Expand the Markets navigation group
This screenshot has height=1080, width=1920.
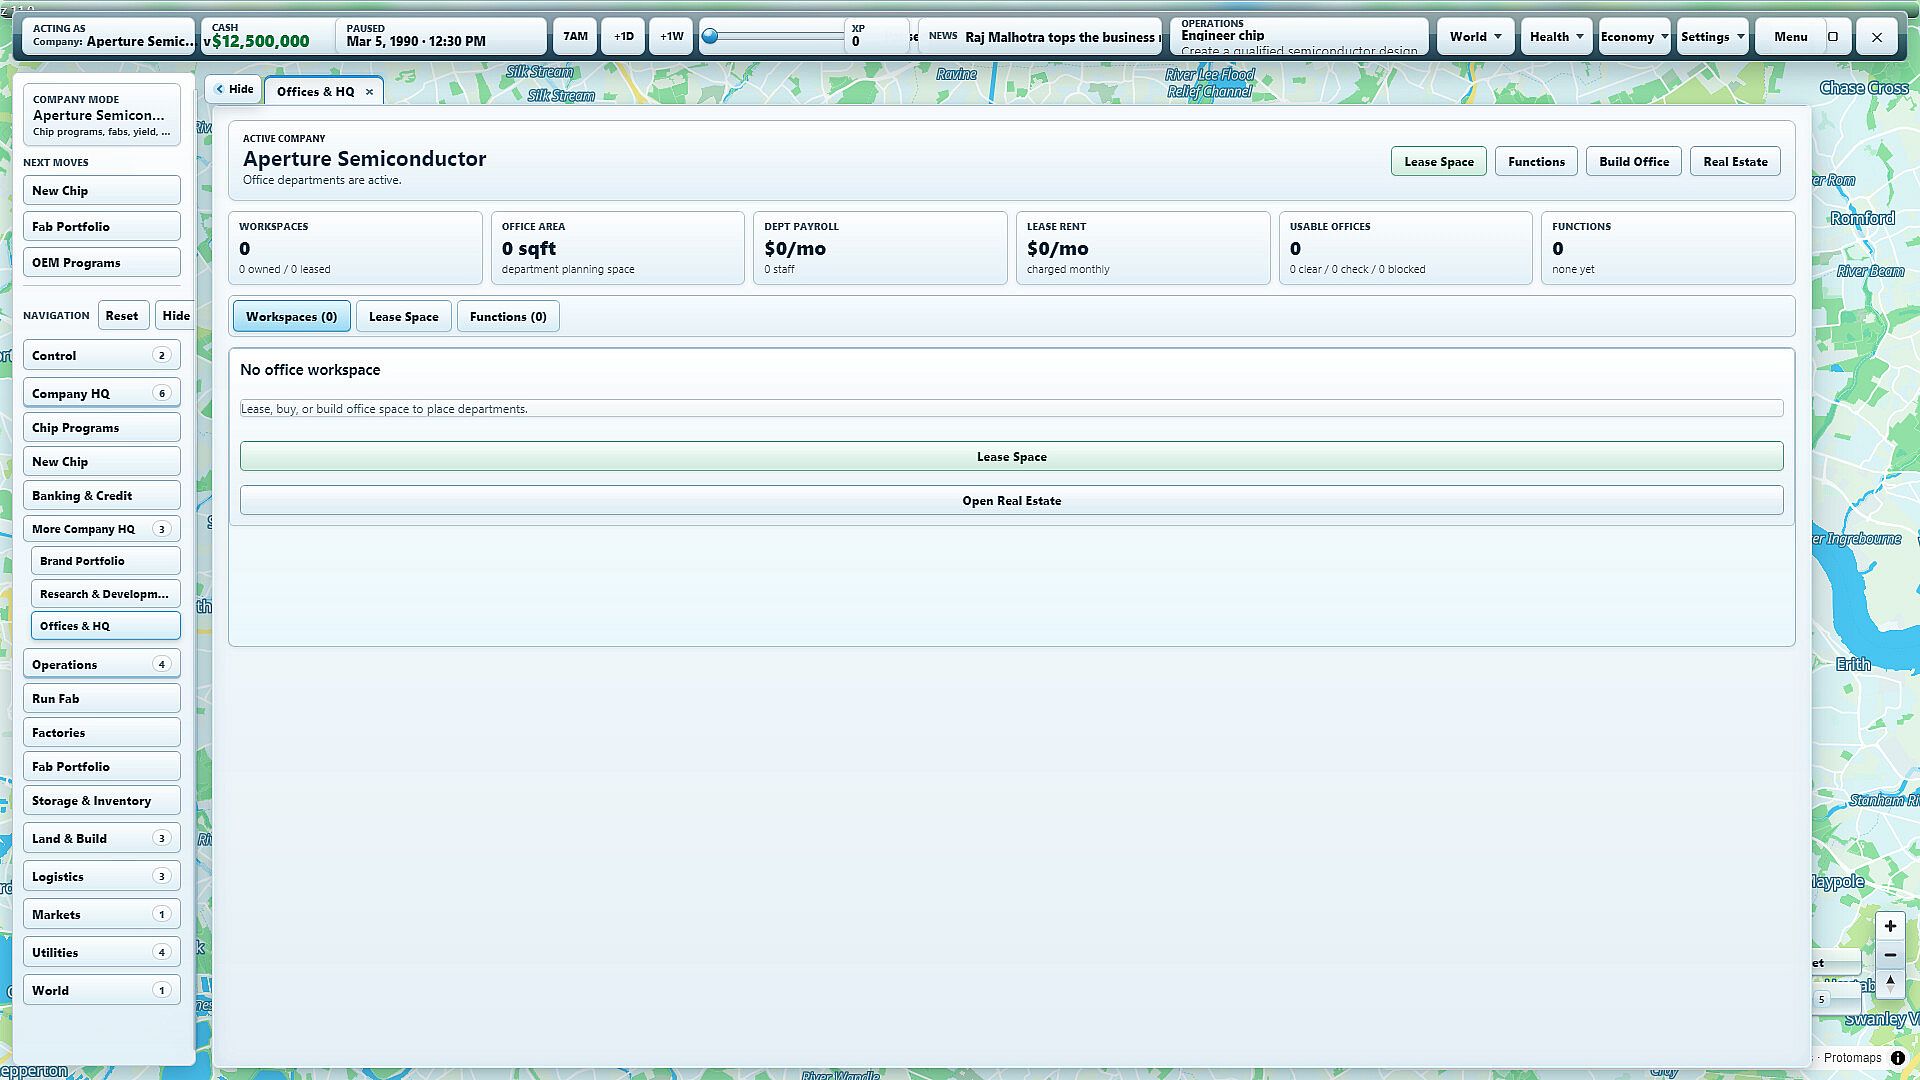coord(102,915)
